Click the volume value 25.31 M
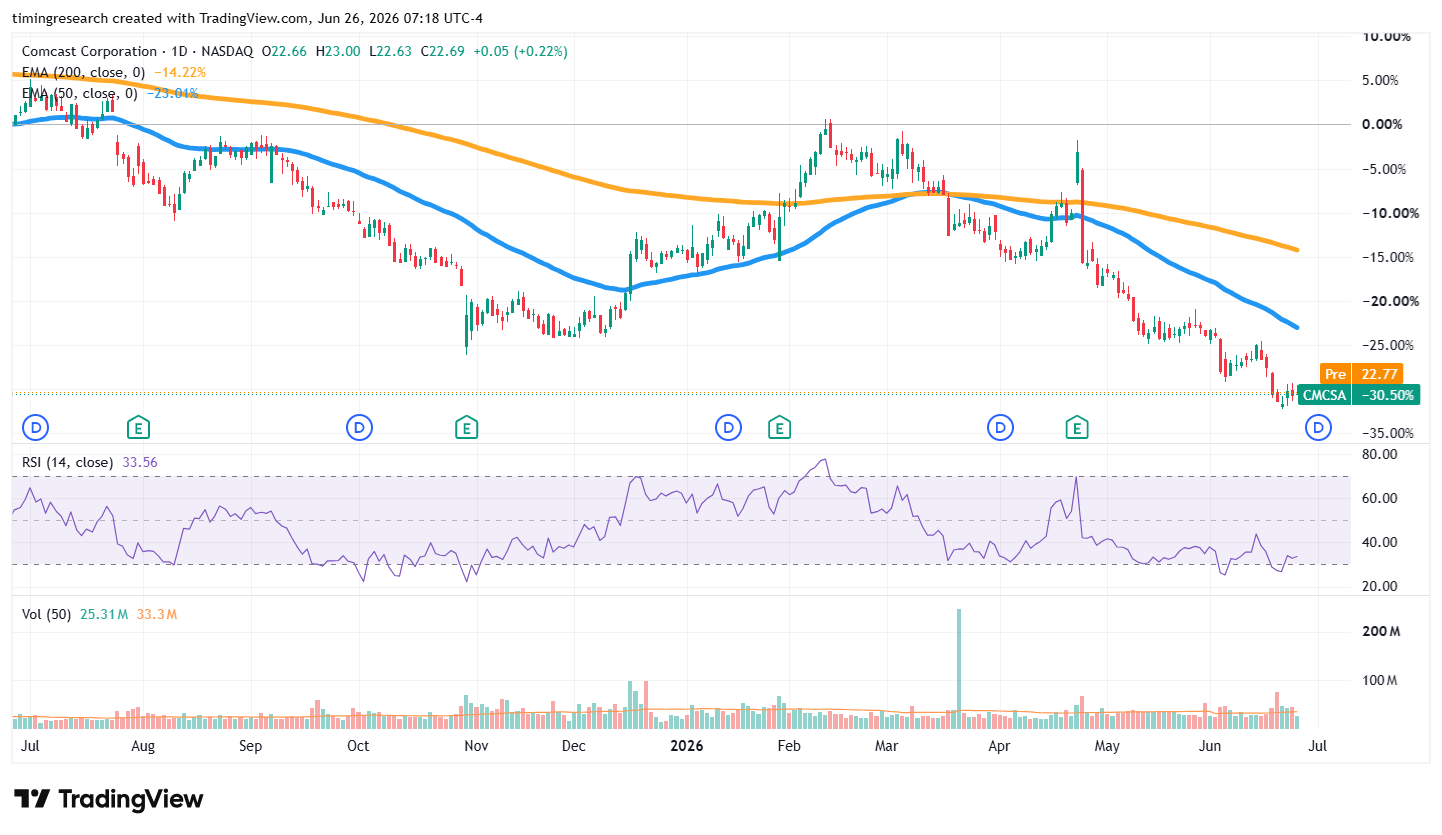 (104, 614)
